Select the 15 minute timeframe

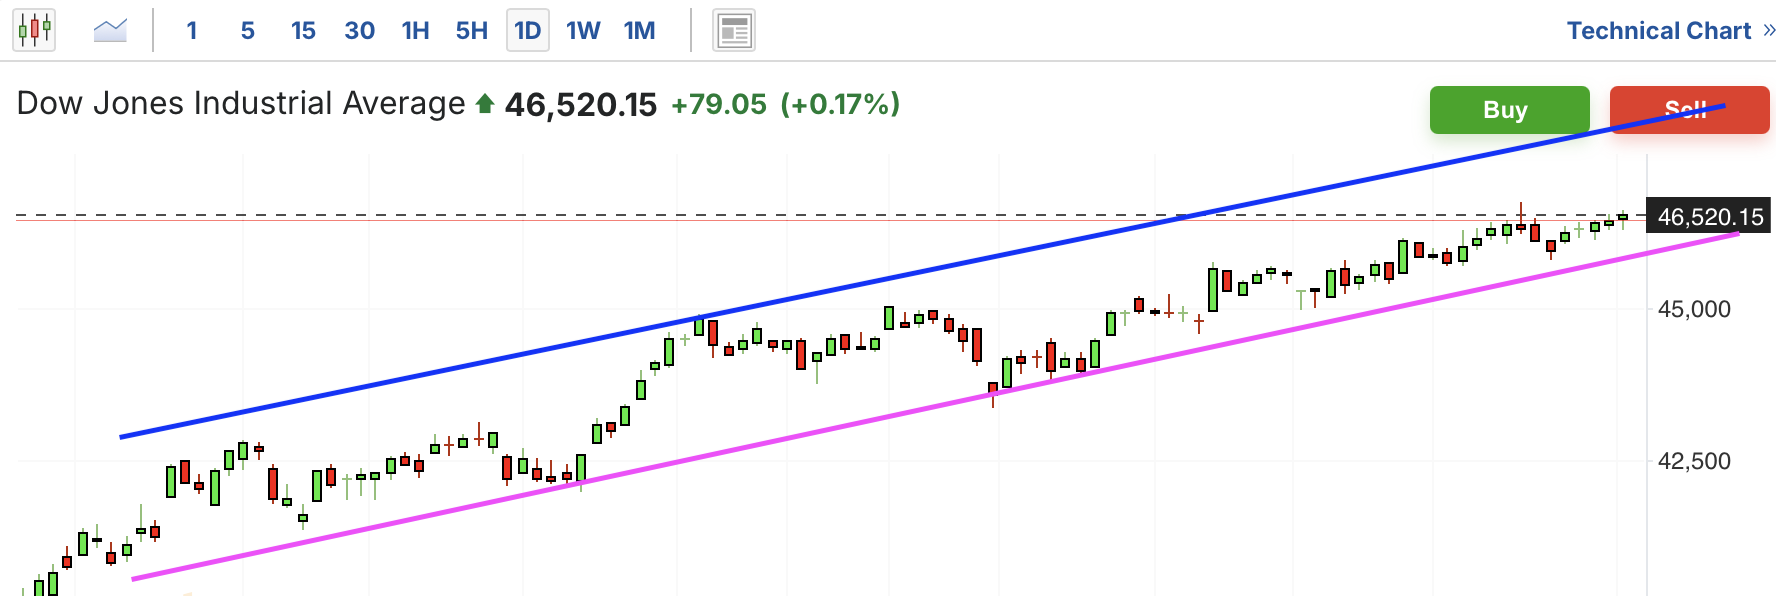(x=304, y=31)
